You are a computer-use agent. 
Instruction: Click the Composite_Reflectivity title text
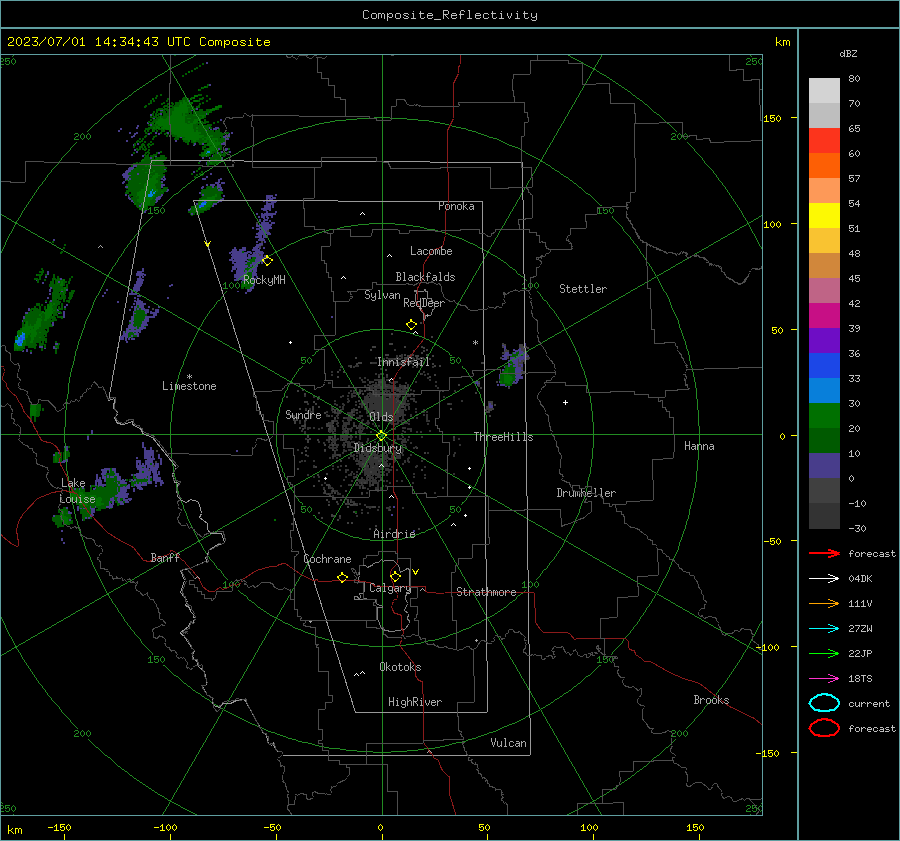pos(450,15)
